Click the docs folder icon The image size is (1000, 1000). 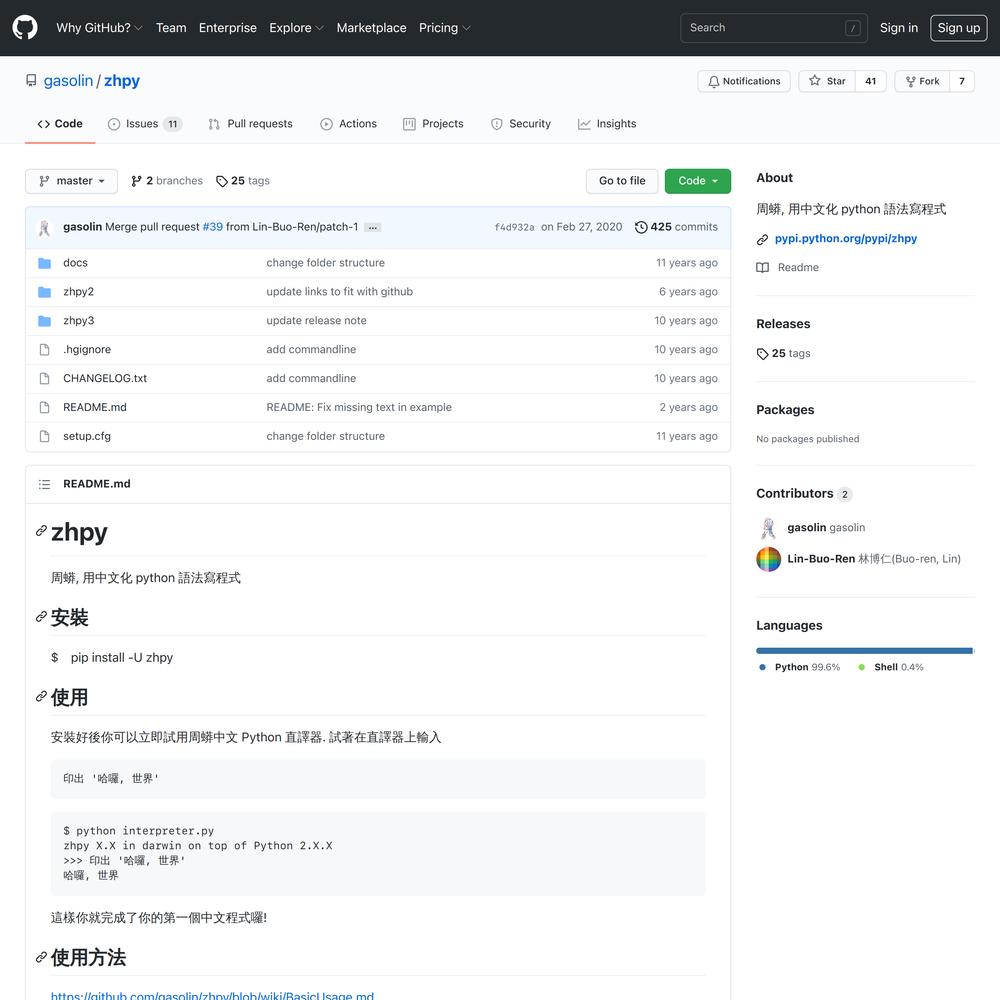click(x=44, y=263)
